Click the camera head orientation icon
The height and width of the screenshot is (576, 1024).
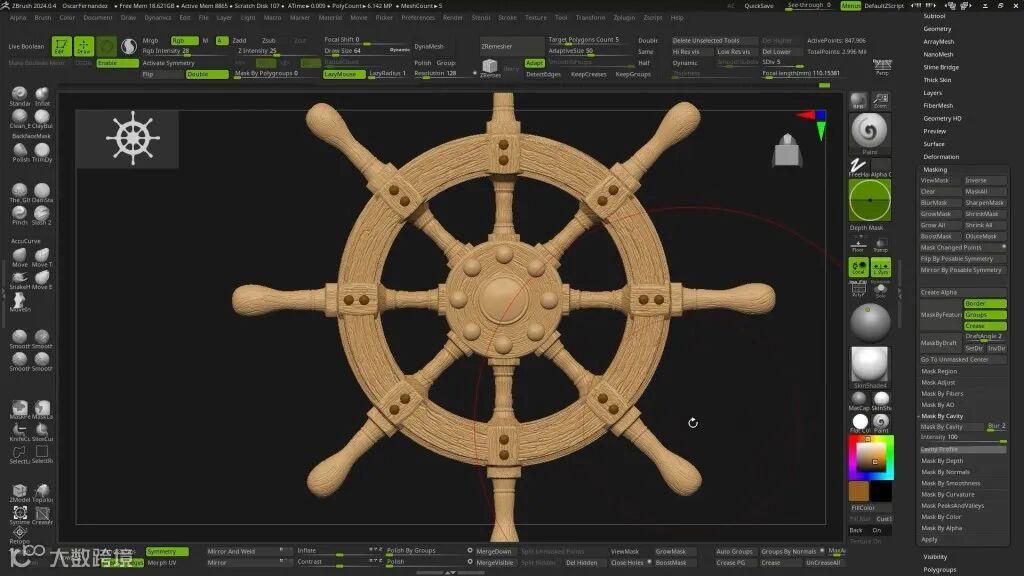[787, 150]
